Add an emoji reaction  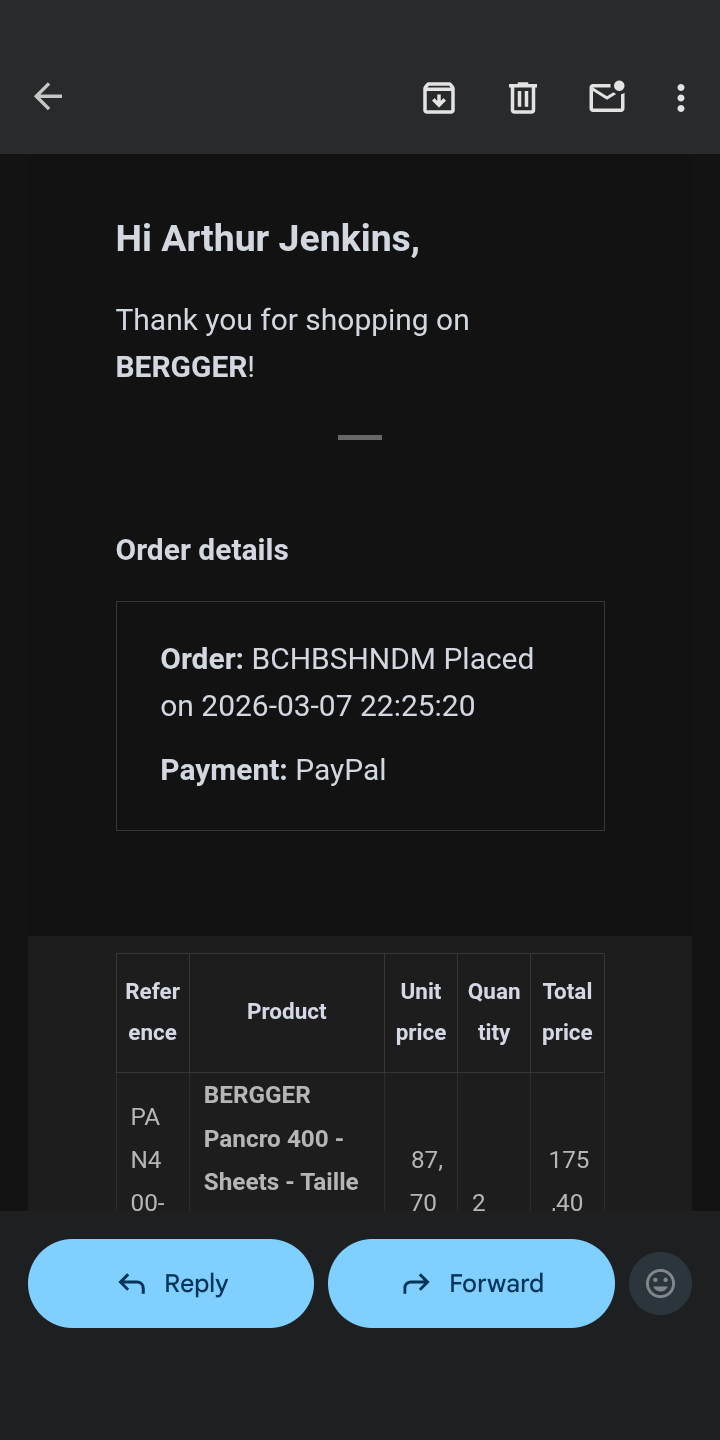pos(660,1283)
